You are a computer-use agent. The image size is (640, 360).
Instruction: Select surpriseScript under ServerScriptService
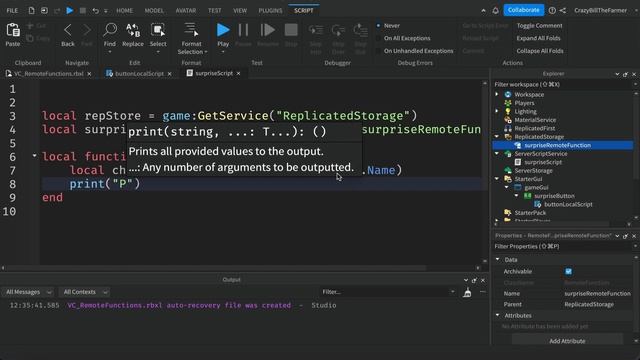tap(543, 162)
